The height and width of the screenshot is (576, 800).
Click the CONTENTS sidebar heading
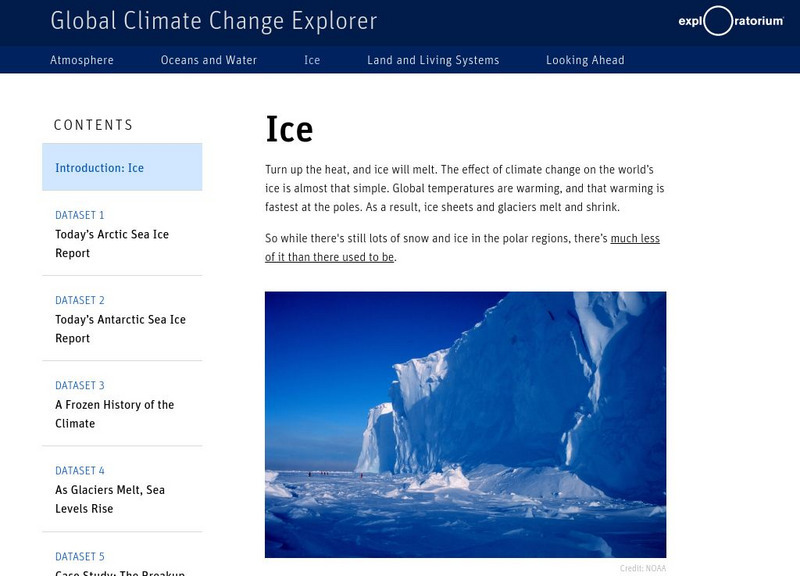93,126
